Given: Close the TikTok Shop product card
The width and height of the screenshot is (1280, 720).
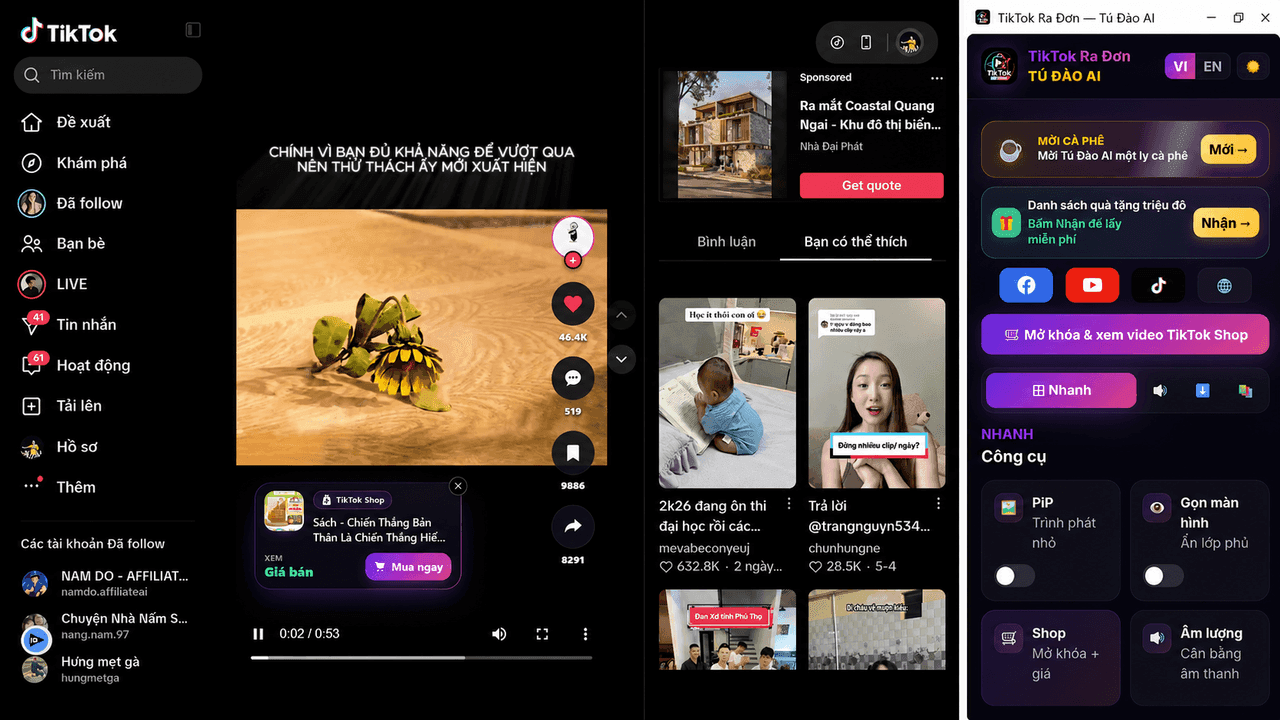Looking at the screenshot, I should [458, 486].
